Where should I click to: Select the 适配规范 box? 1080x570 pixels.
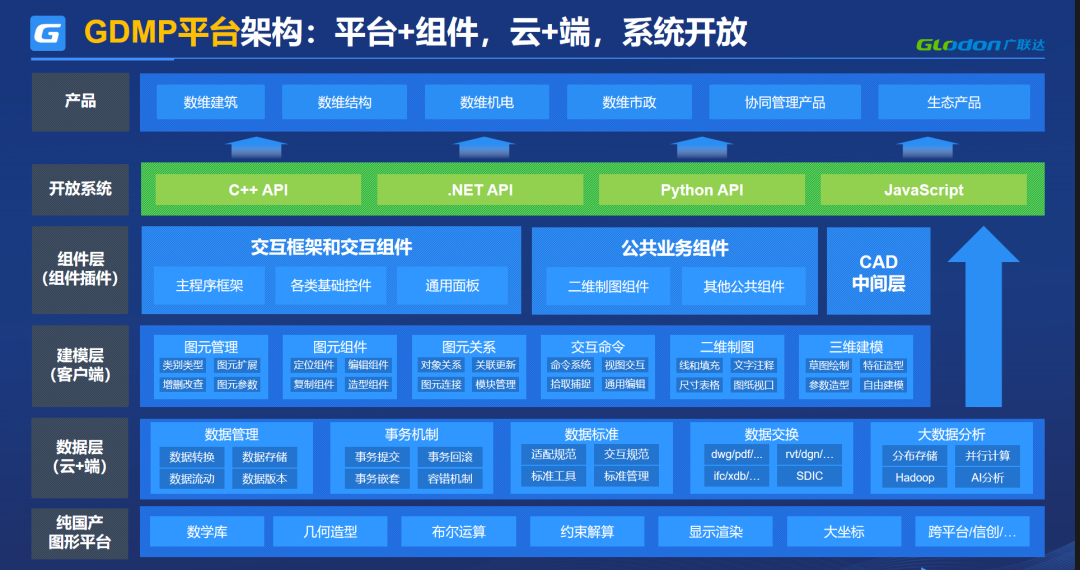(x=553, y=454)
